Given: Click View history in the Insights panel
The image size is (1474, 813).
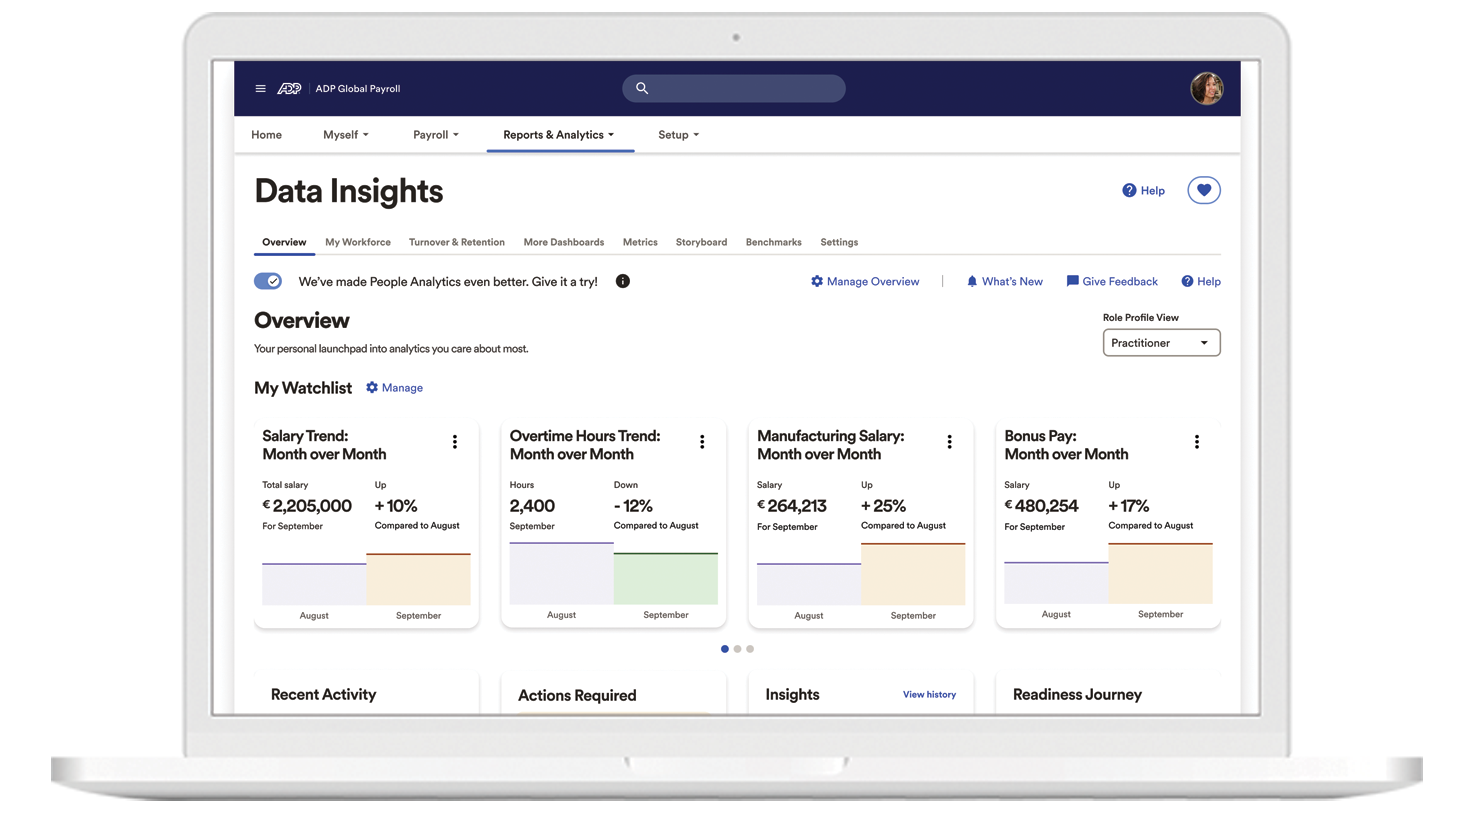Looking at the screenshot, I should click(929, 694).
